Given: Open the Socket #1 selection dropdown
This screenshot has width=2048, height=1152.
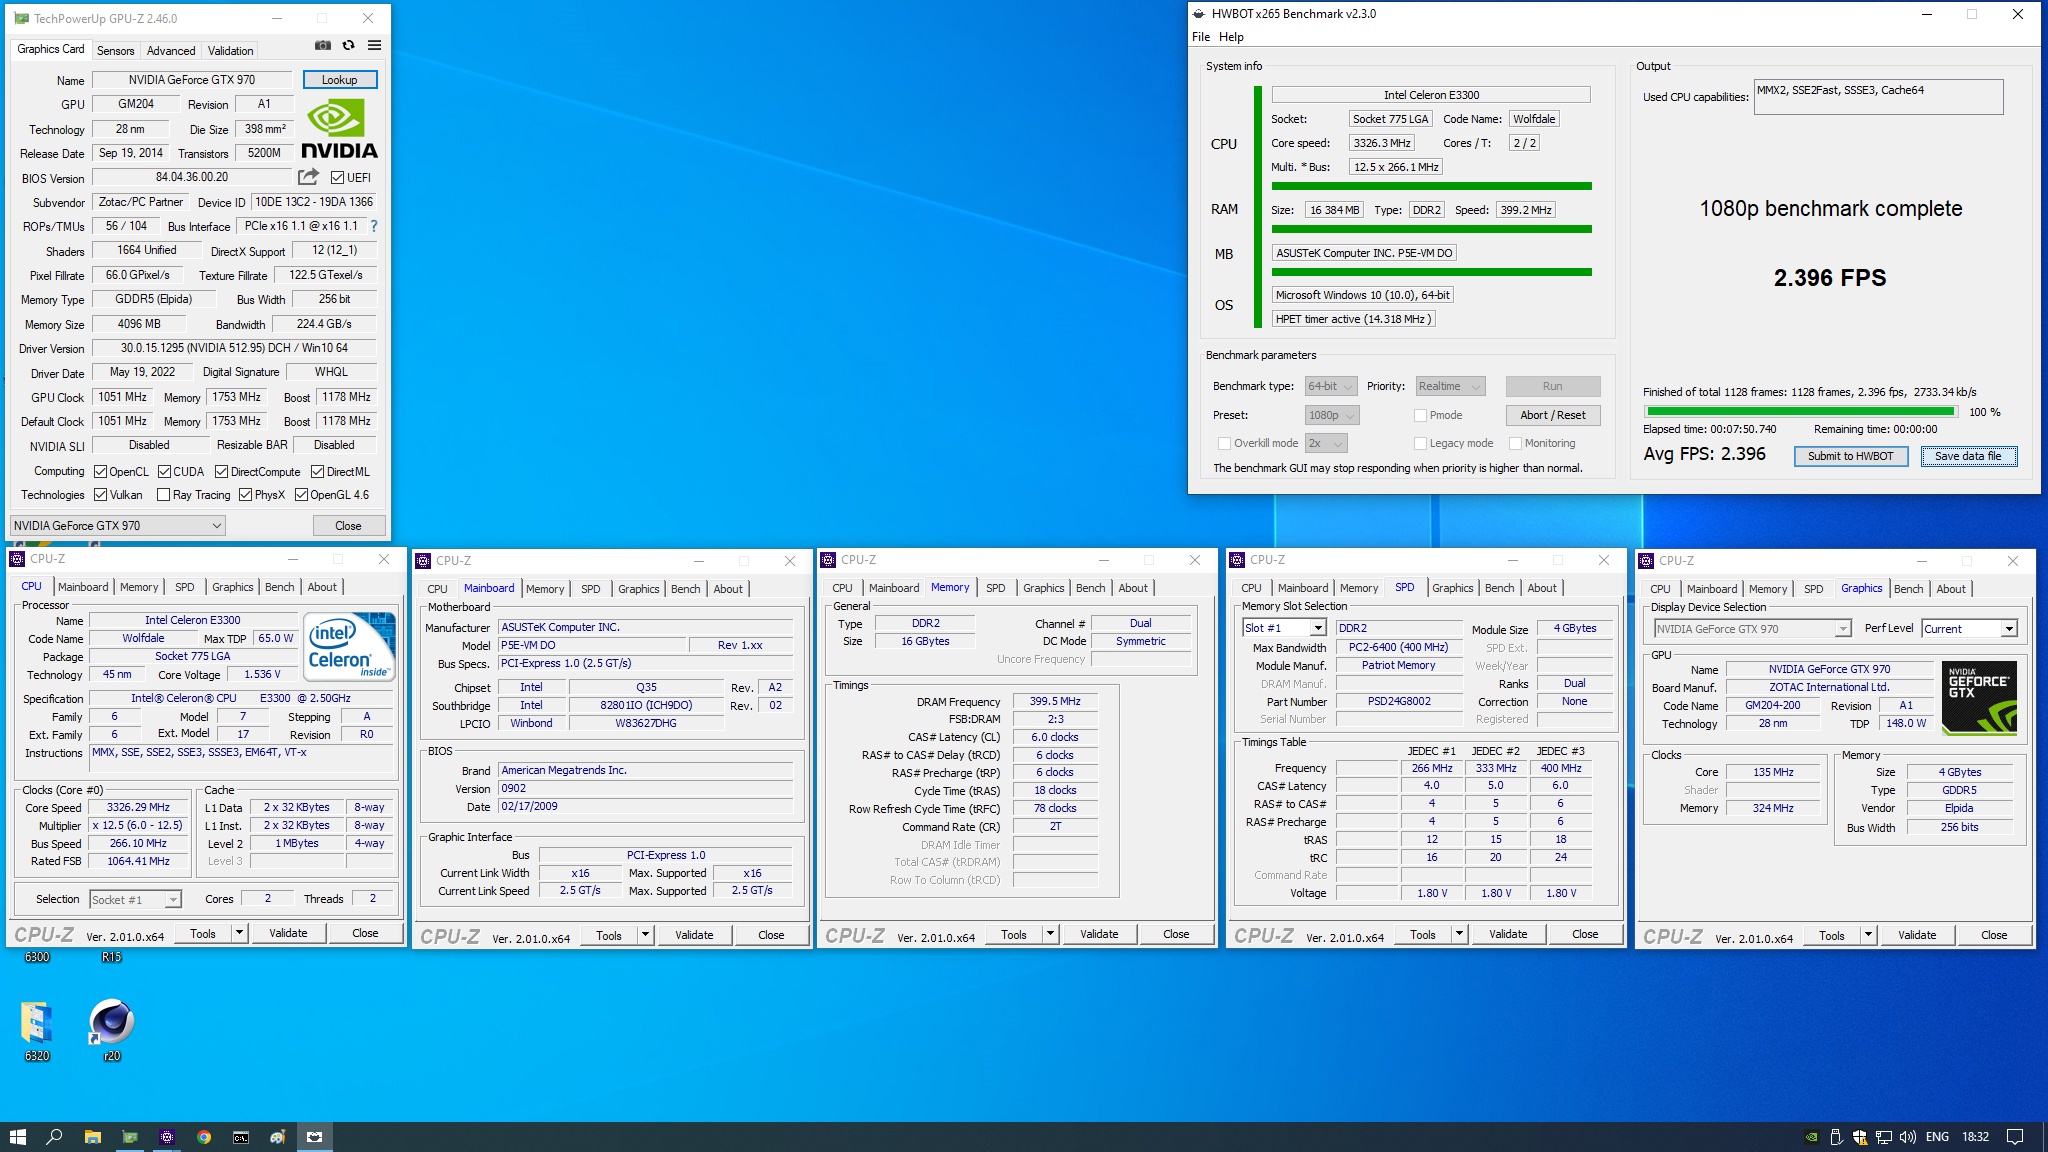Looking at the screenshot, I should click(x=135, y=899).
